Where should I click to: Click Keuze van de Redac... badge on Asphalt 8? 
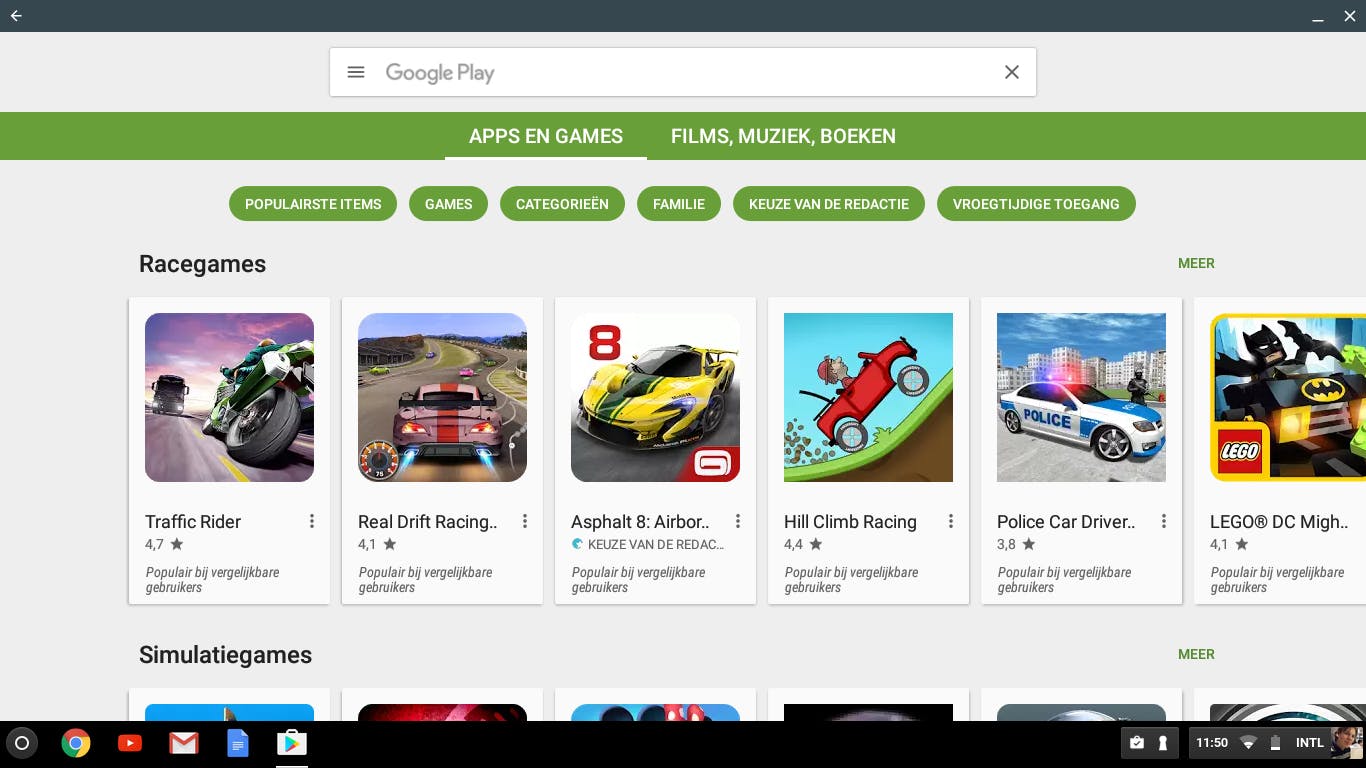tap(648, 545)
